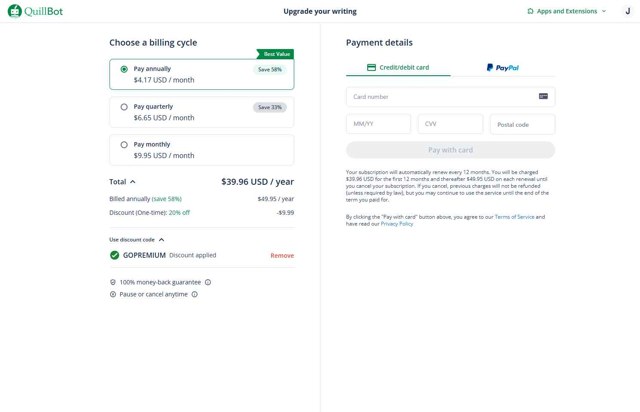Click the info icon next to money-back guarantee
This screenshot has height=412, width=640.
click(x=208, y=282)
